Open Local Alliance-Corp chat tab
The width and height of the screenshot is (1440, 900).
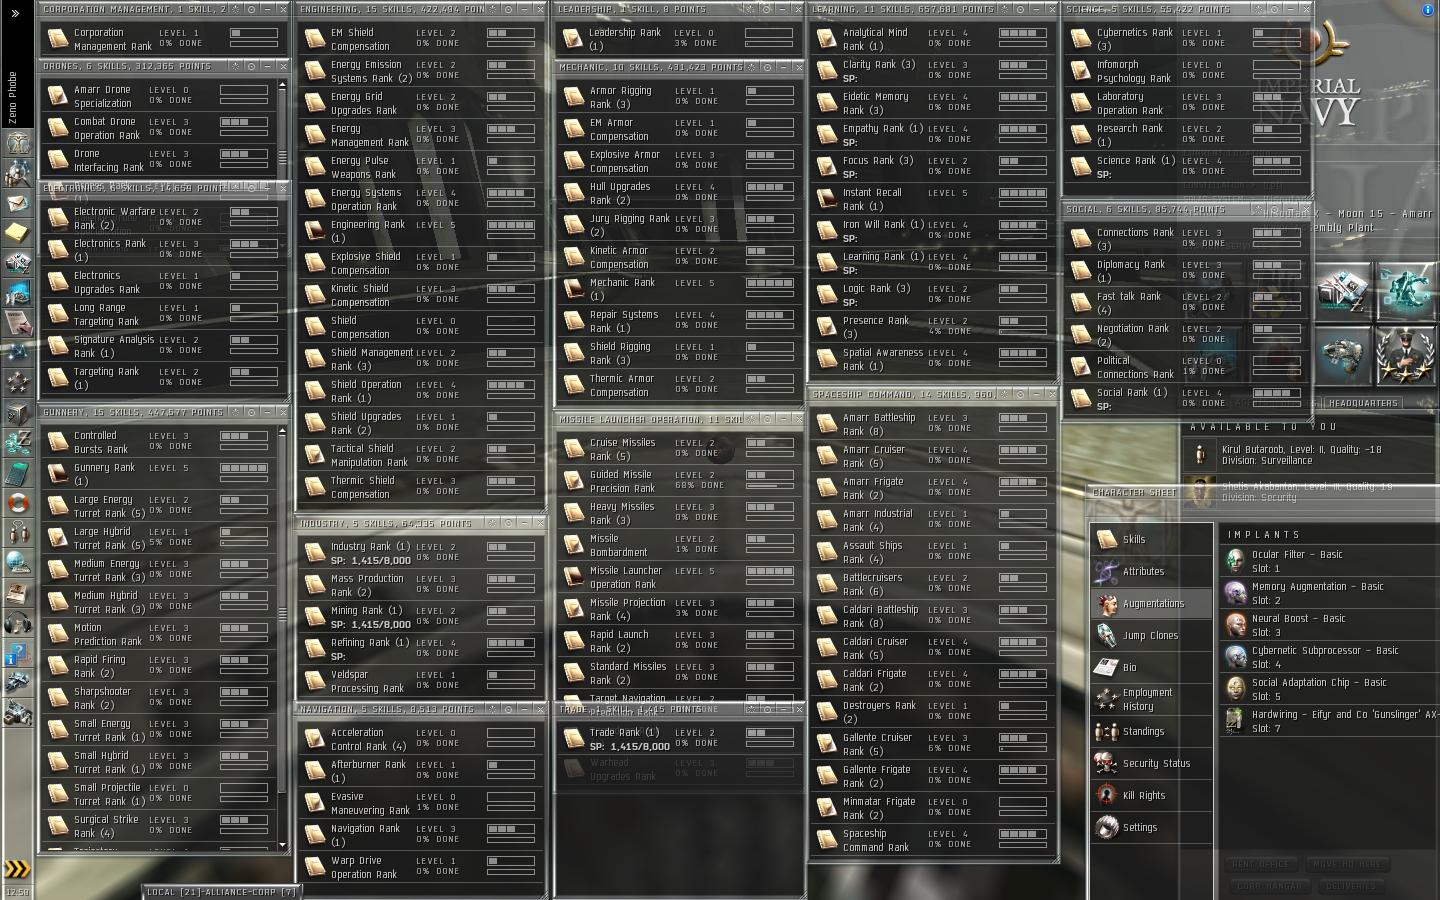[221, 891]
